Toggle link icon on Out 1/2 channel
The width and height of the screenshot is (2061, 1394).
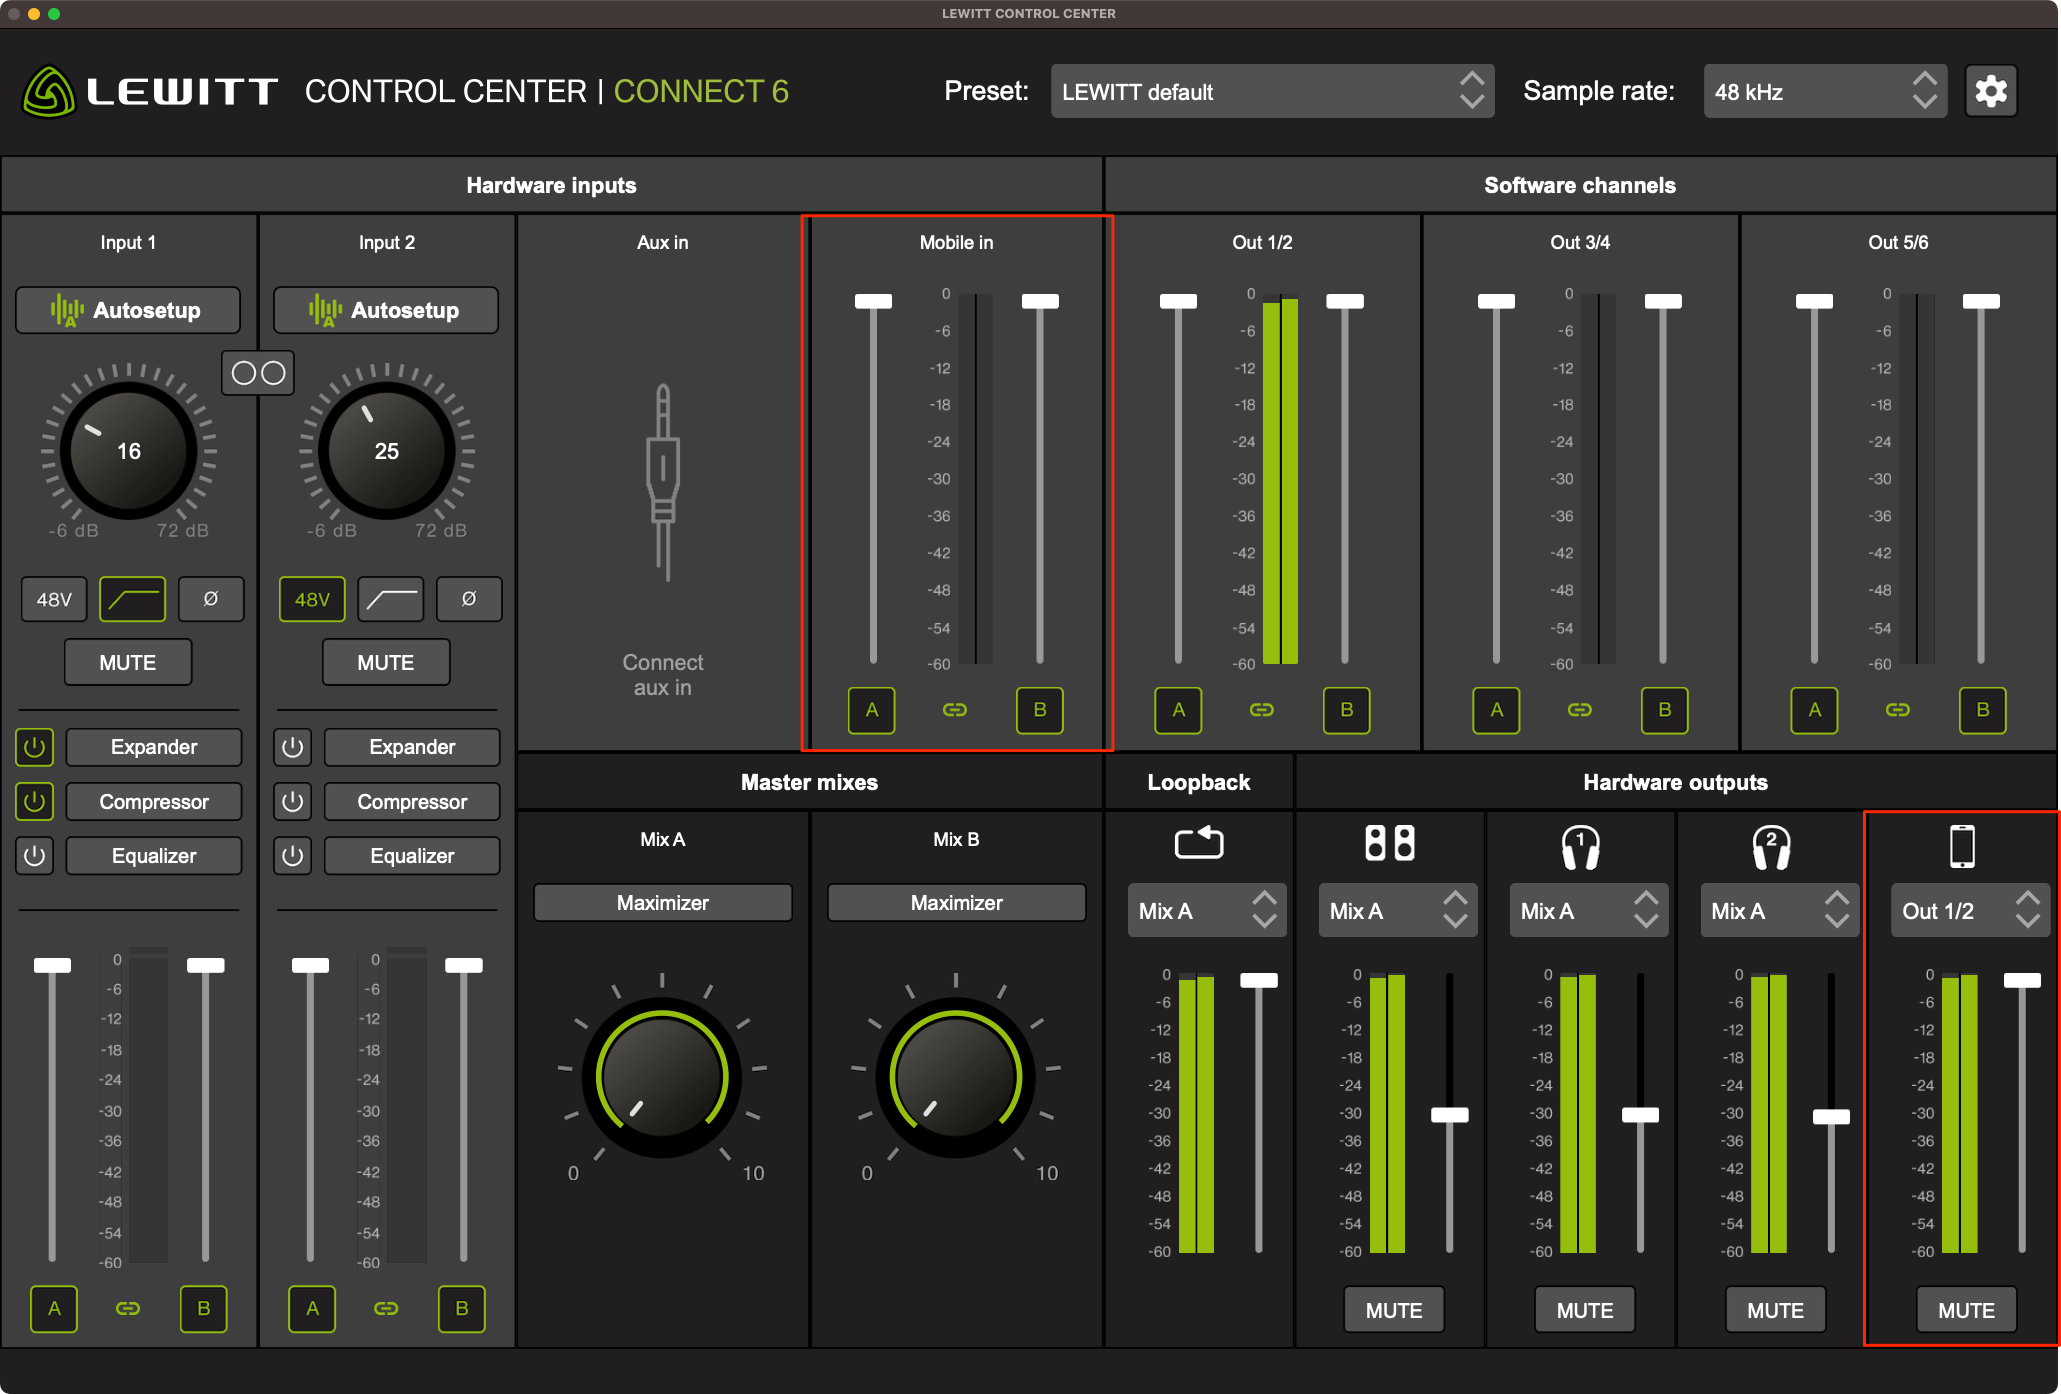coord(1262,710)
